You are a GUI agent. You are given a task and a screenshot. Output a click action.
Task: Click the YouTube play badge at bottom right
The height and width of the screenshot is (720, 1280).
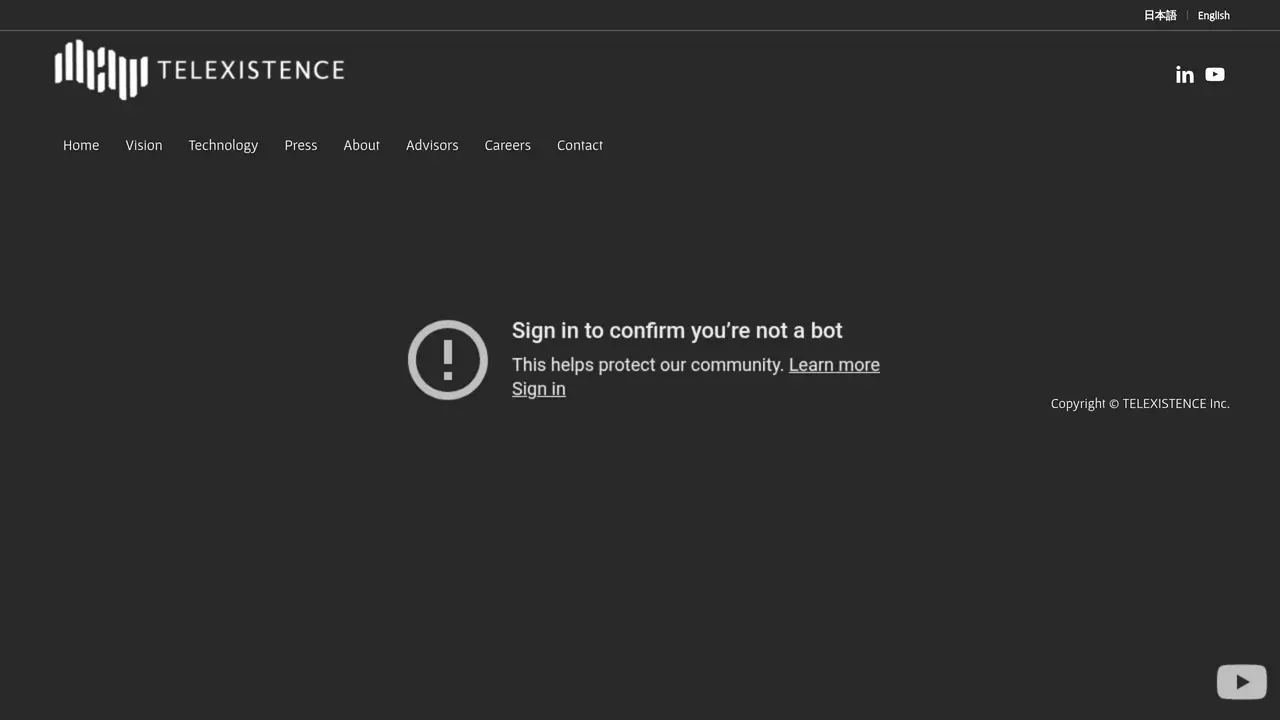point(1242,682)
